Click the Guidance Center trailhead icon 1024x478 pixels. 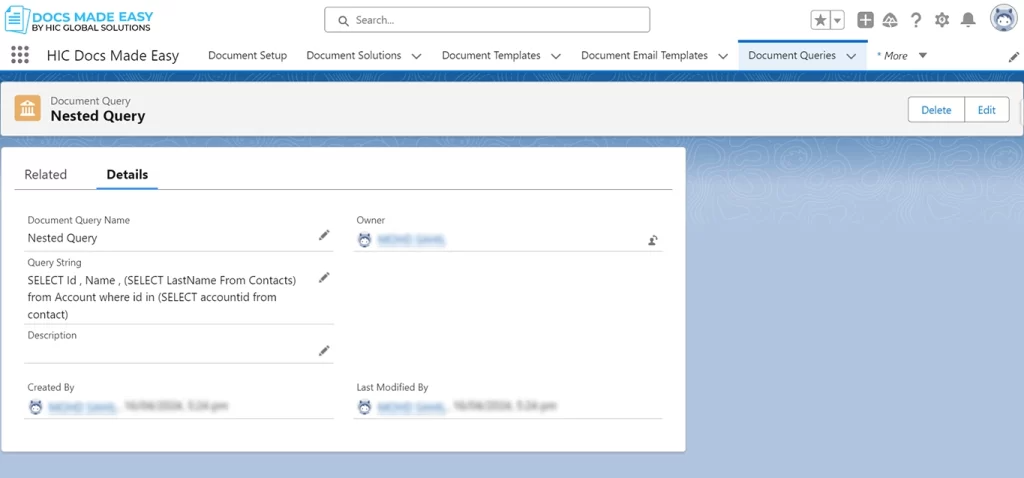[x=889, y=20]
